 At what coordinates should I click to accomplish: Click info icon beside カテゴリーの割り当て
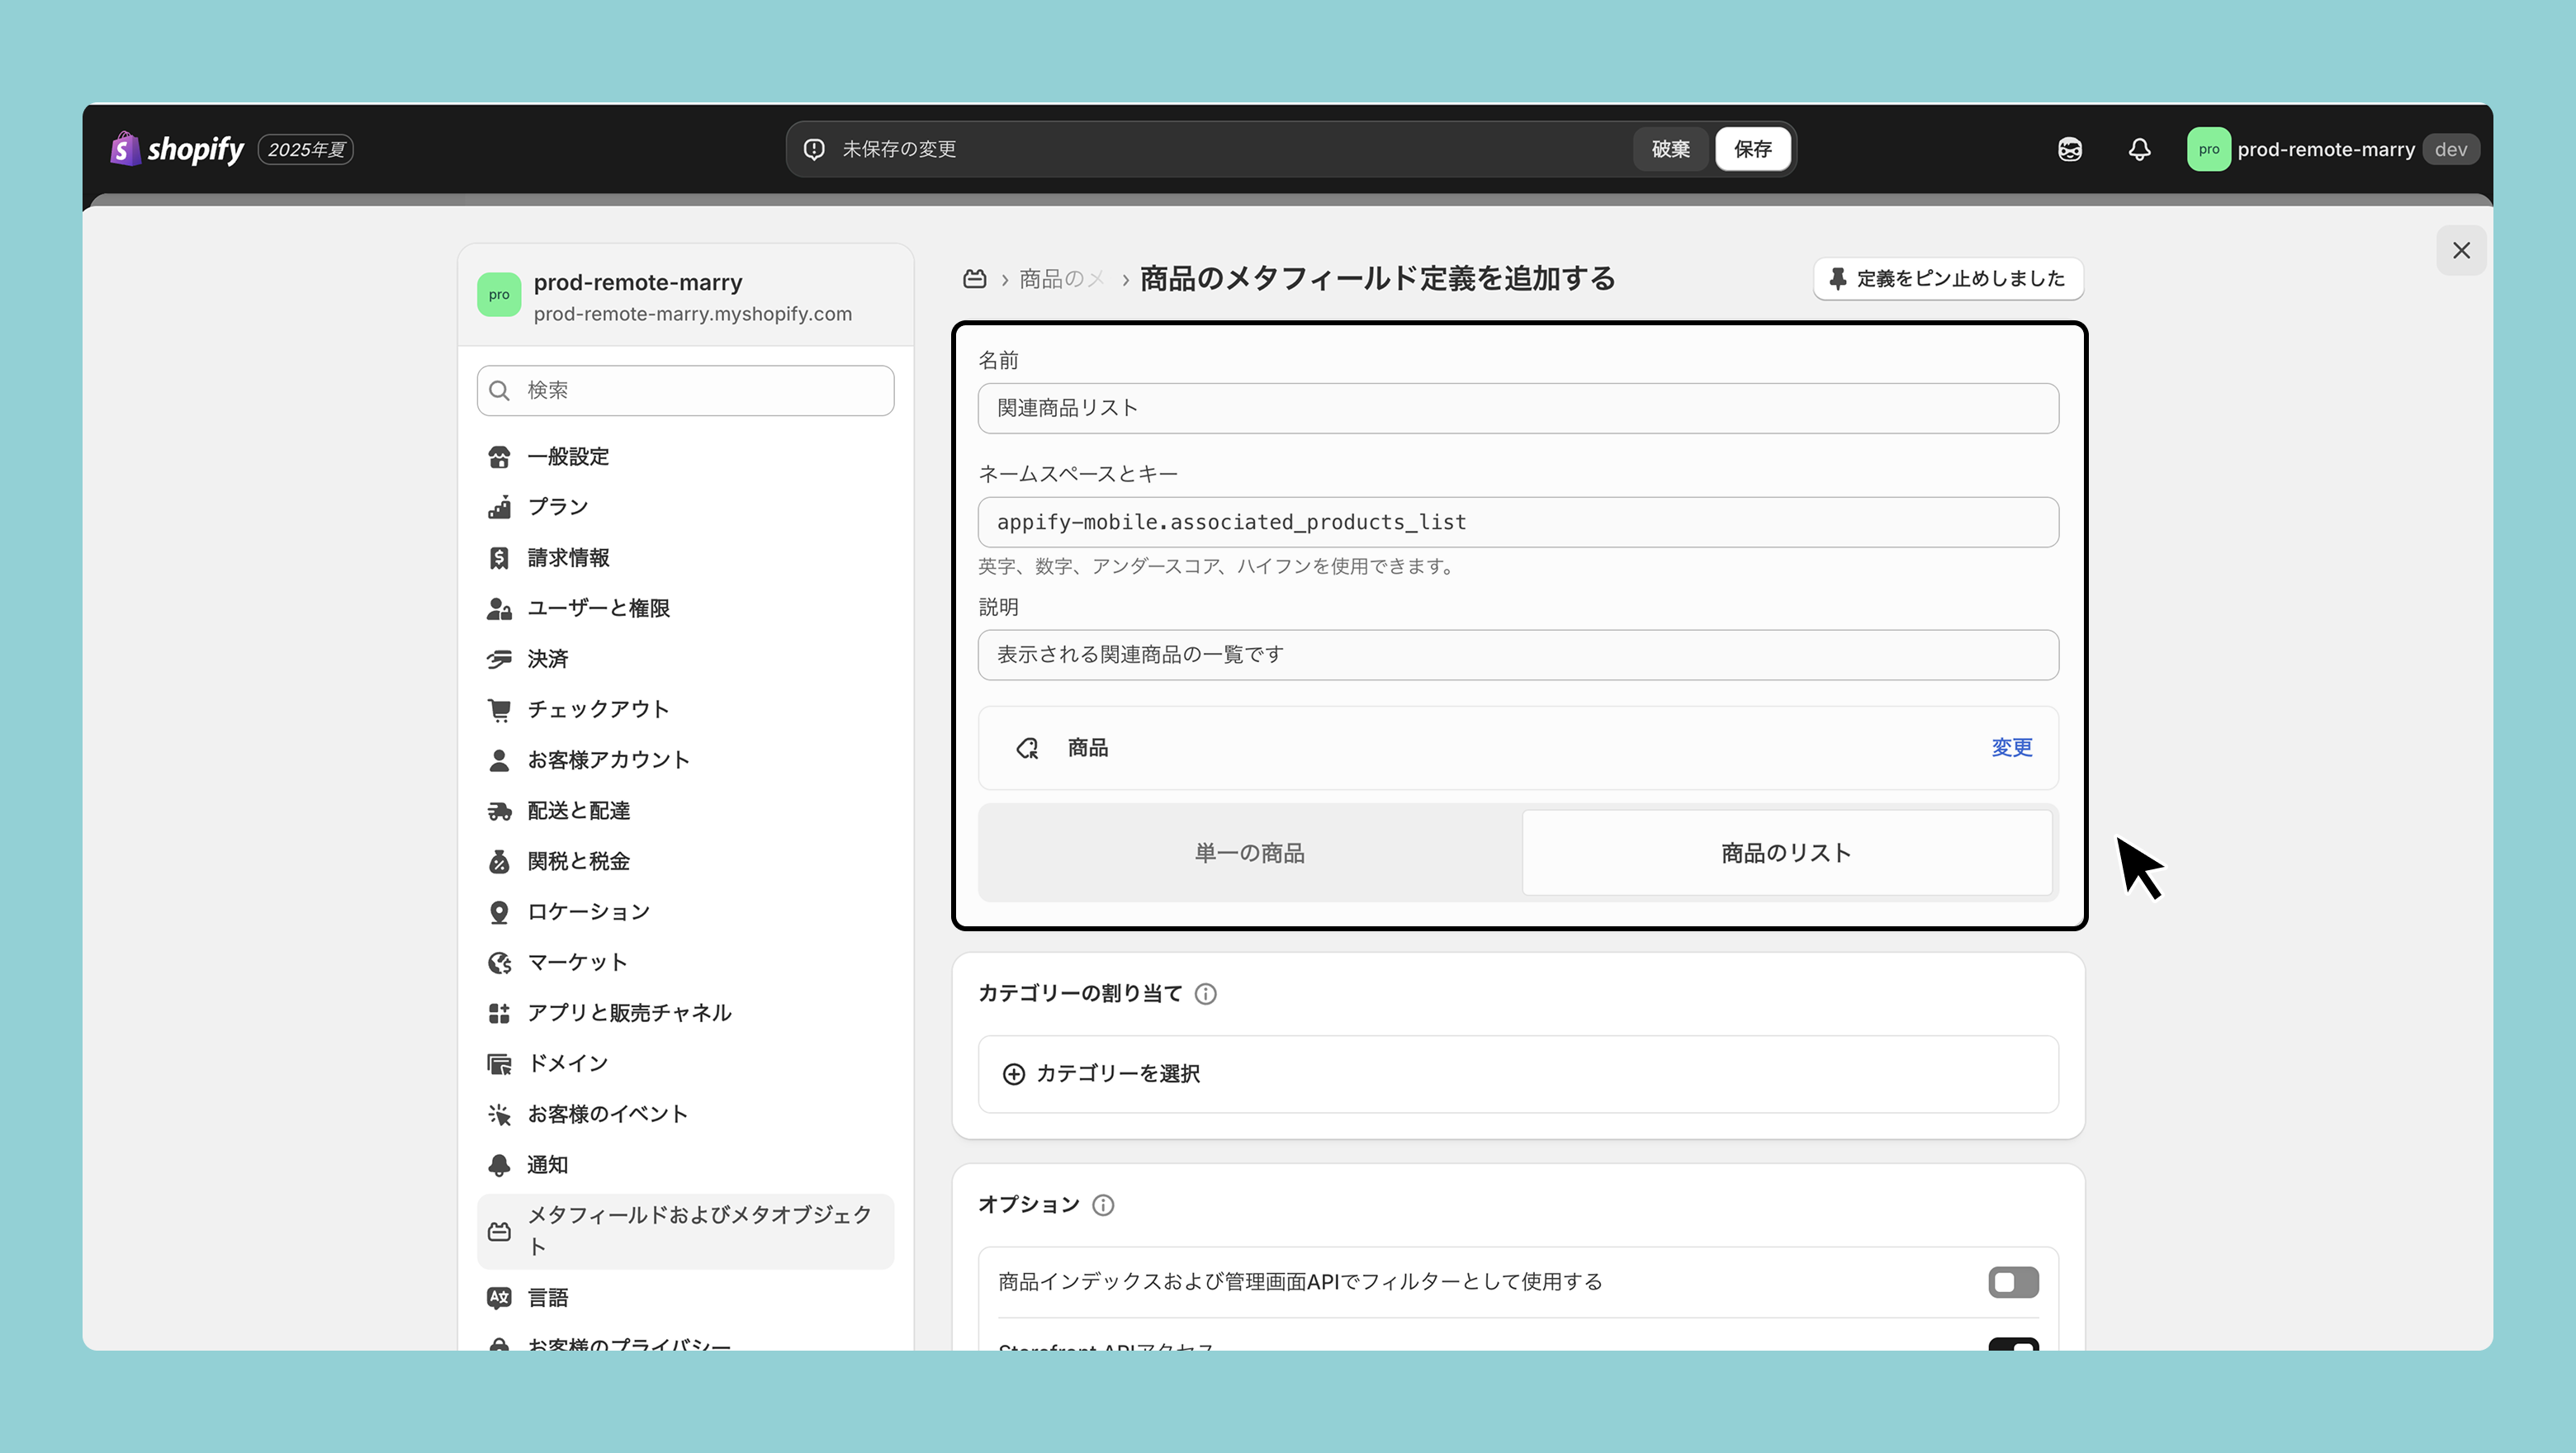tap(1206, 993)
